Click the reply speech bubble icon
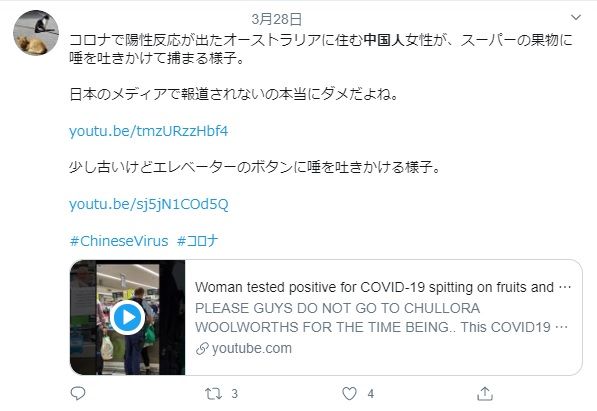The height and width of the screenshot is (411, 597). (x=78, y=393)
